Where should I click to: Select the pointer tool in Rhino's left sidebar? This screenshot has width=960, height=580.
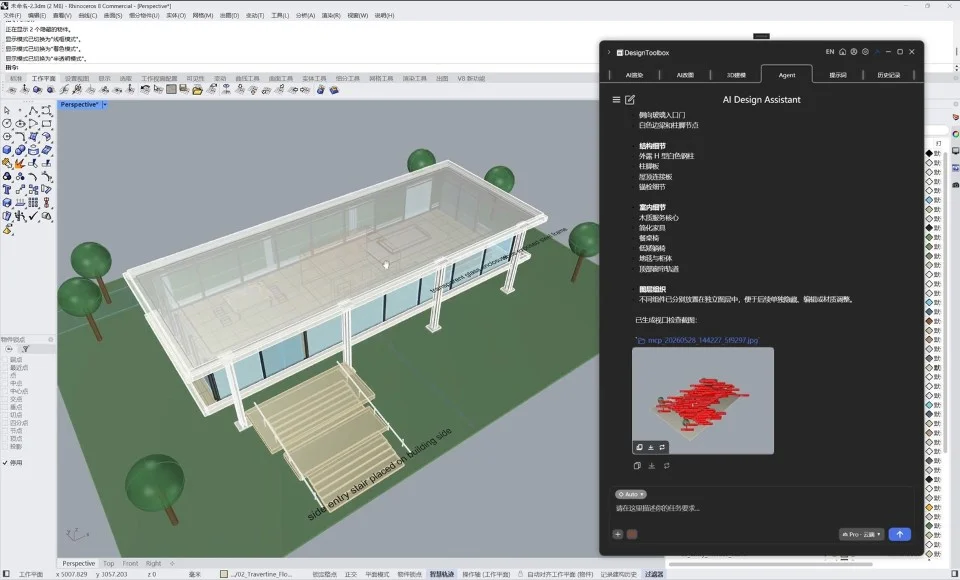click(7, 110)
